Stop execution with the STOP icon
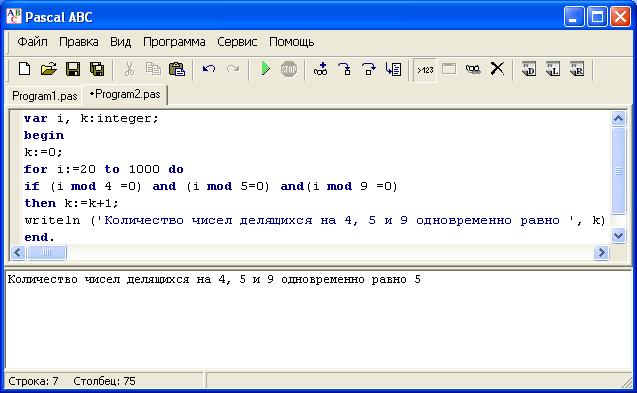This screenshot has height=393, width=637. (x=289, y=69)
